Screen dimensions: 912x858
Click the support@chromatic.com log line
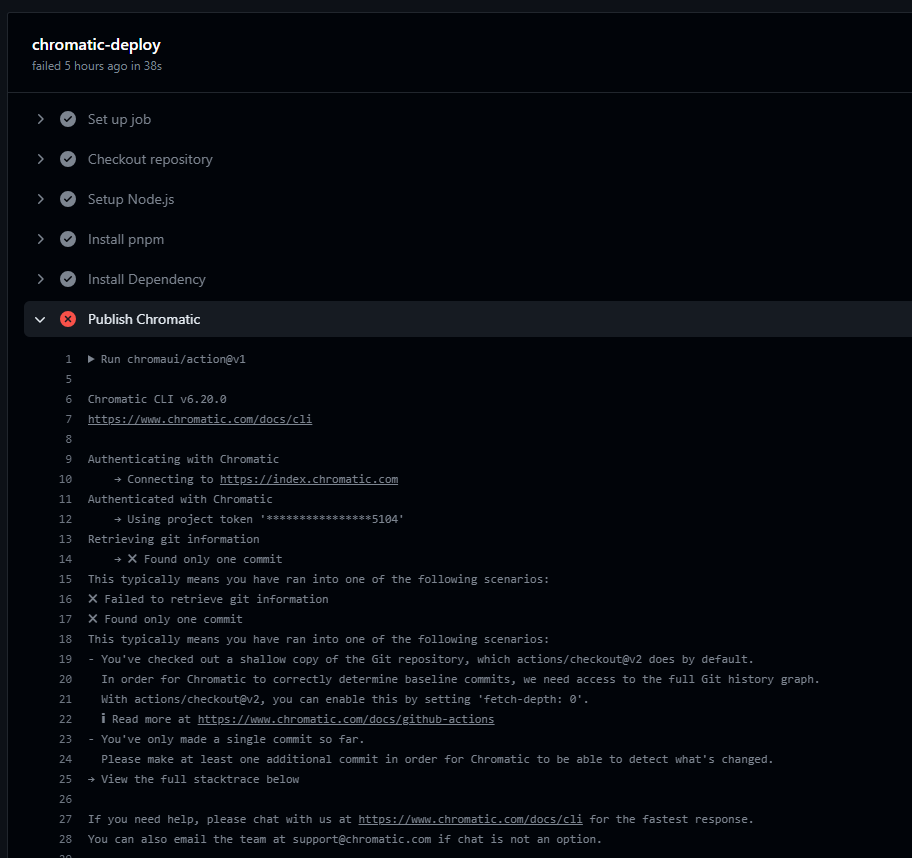click(344, 839)
